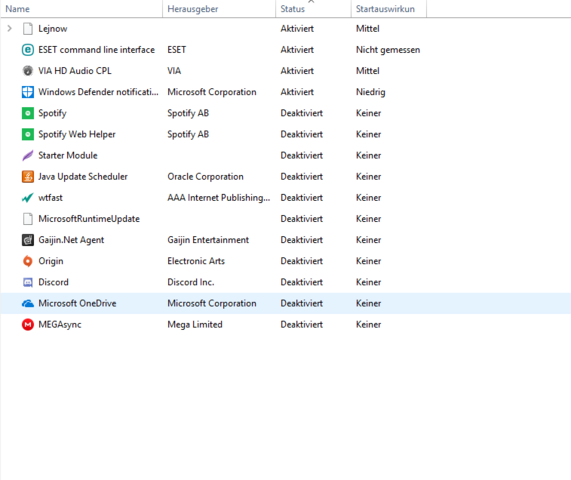Click Spotify AB publisher in Spotify Web Helper row
This screenshot has width=571, height=480.
point(188,134)
